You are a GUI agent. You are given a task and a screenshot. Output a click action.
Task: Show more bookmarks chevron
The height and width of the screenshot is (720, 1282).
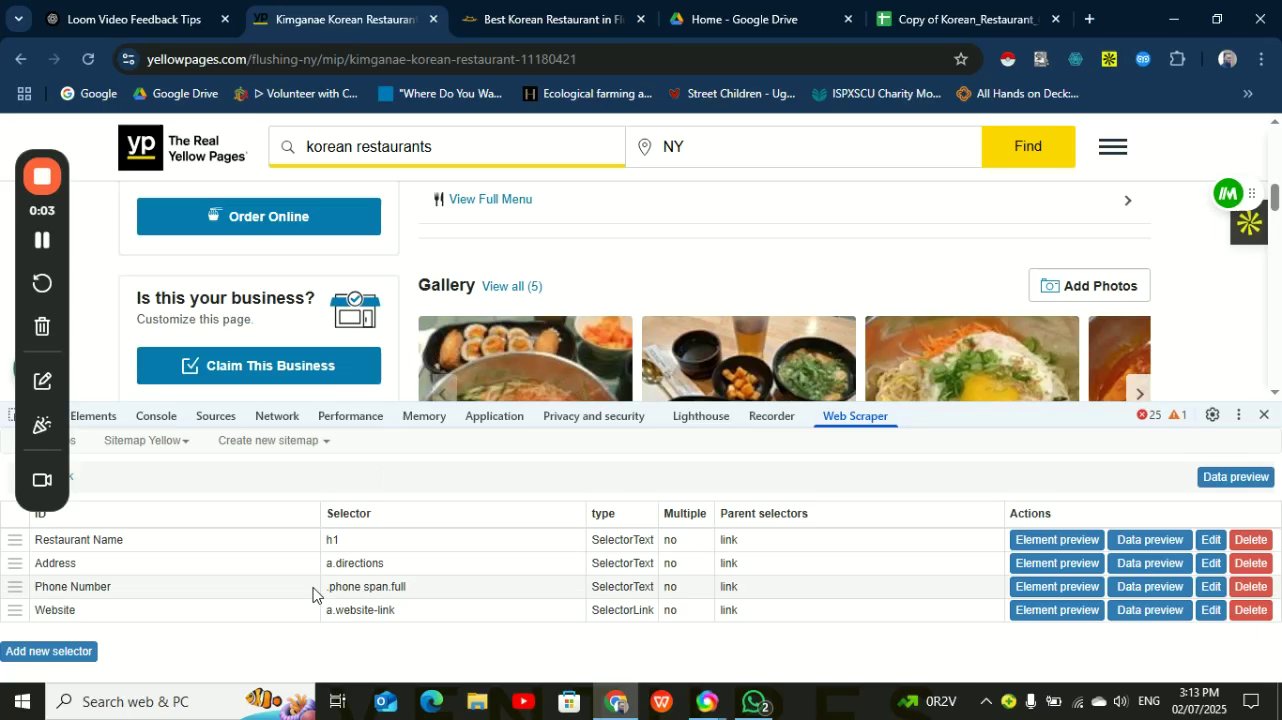(1248, 94)
